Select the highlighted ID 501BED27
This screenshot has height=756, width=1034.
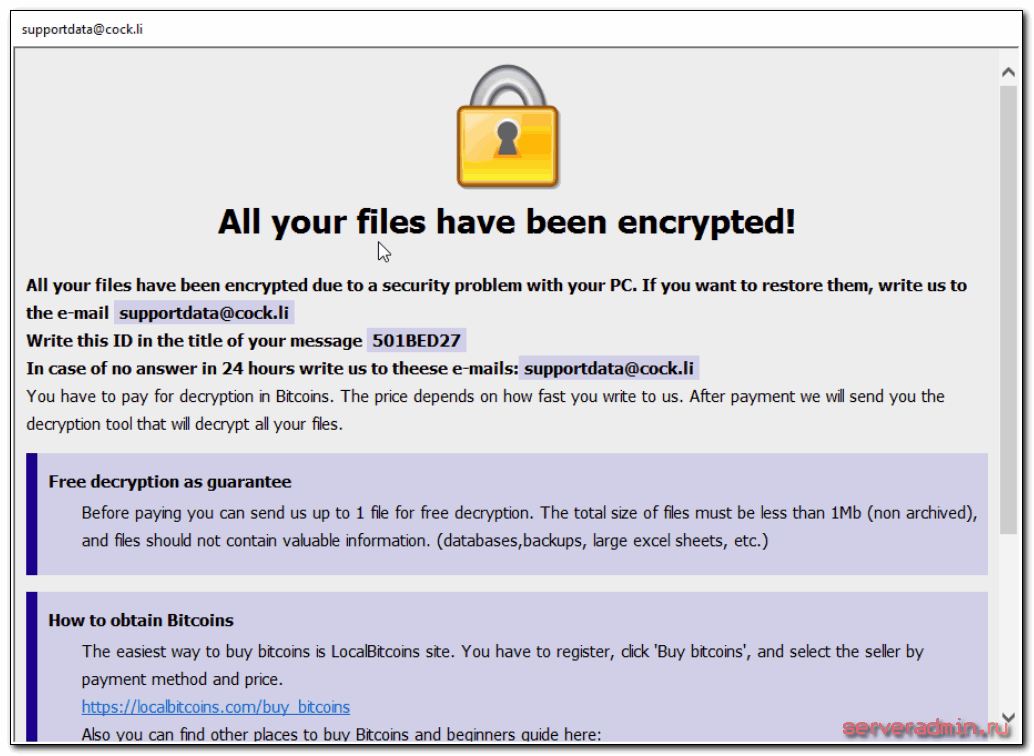[x=416, y=341]
